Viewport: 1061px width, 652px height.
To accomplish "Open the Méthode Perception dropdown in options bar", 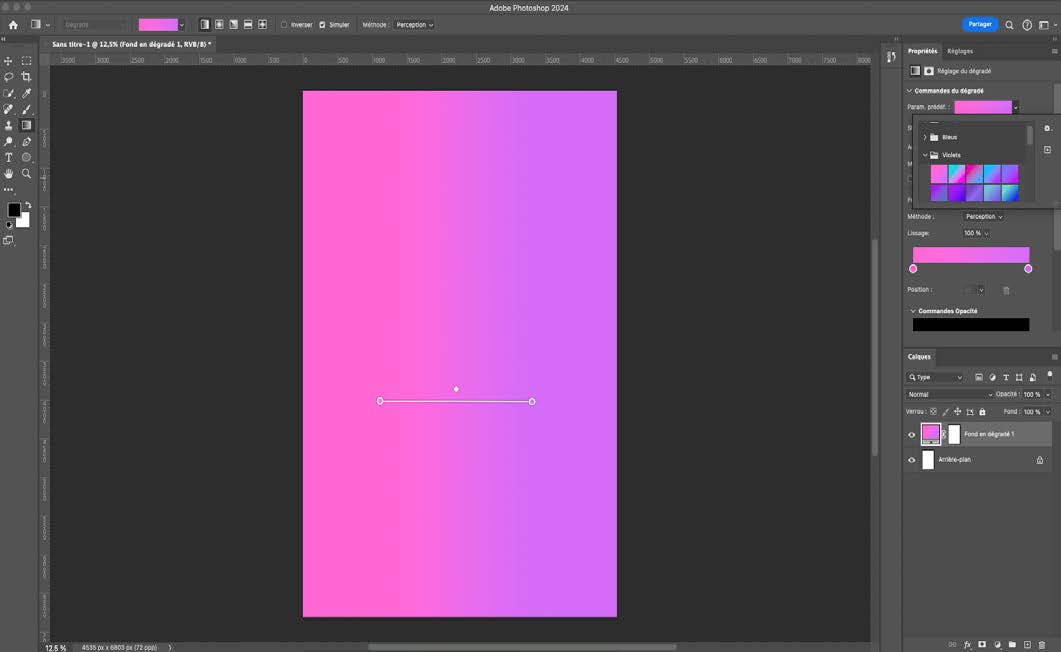I will click(x=413, y=25).
